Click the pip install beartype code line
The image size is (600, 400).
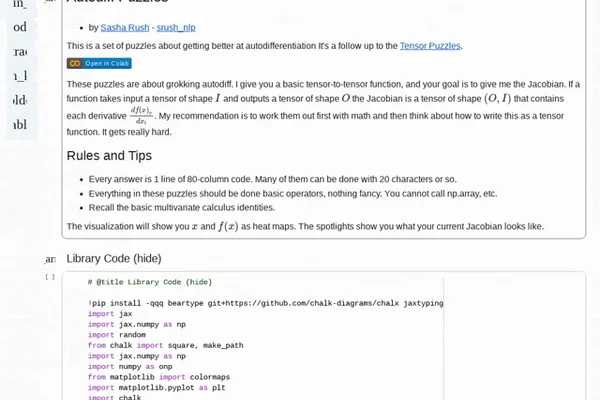pyautogui.click(x=266, y=303)
